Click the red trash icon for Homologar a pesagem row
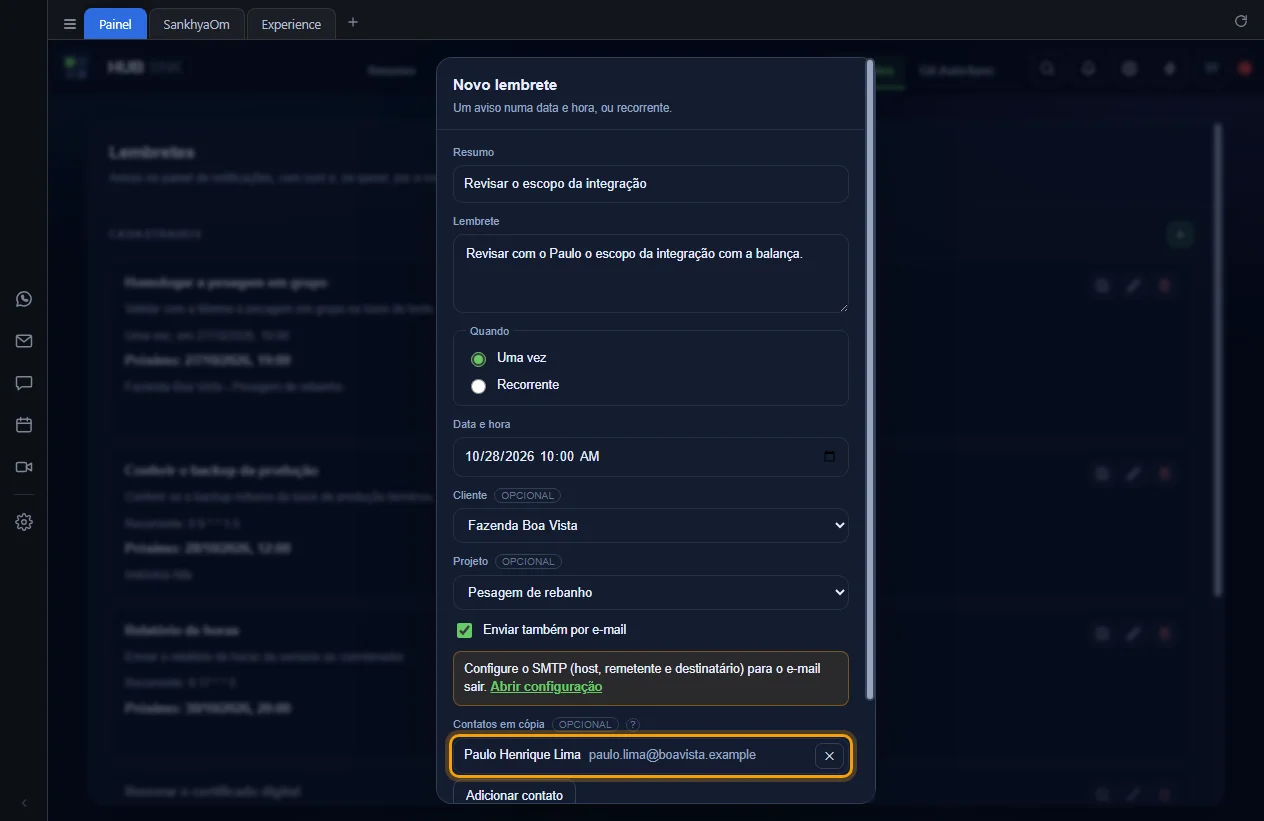Image resolution: width=1264 pixels, height=821 pixels. click(x=1164, y=286)
